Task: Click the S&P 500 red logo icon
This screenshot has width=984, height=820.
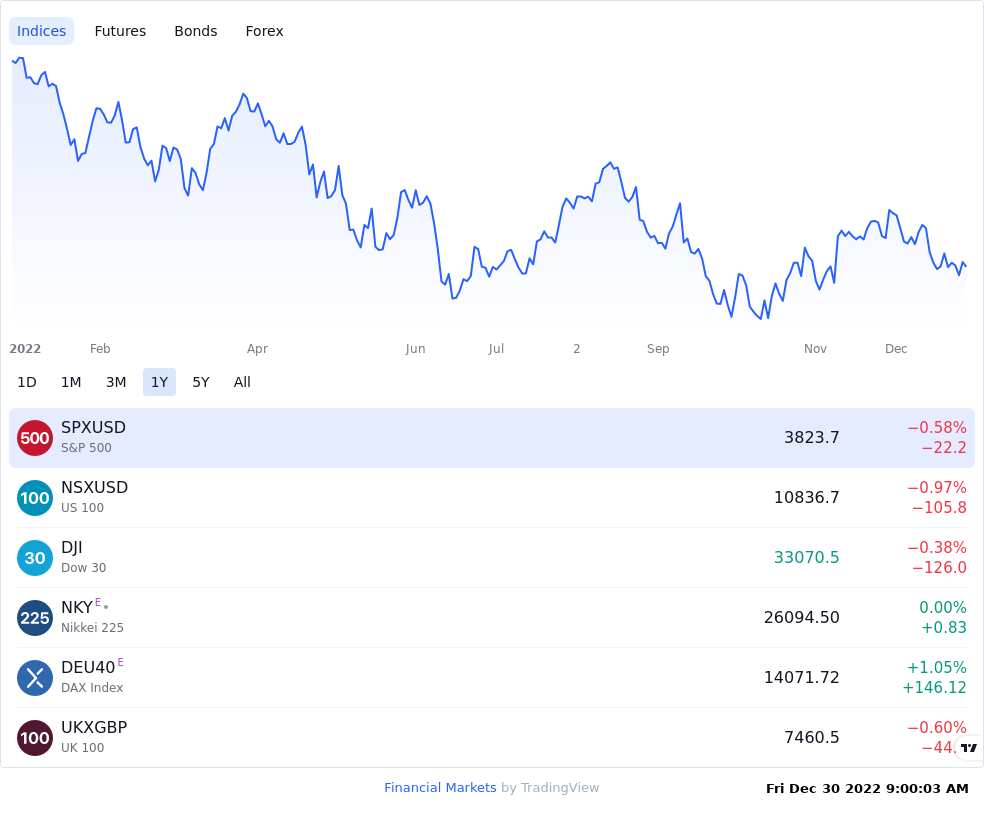Action: [x=35, y=438]
